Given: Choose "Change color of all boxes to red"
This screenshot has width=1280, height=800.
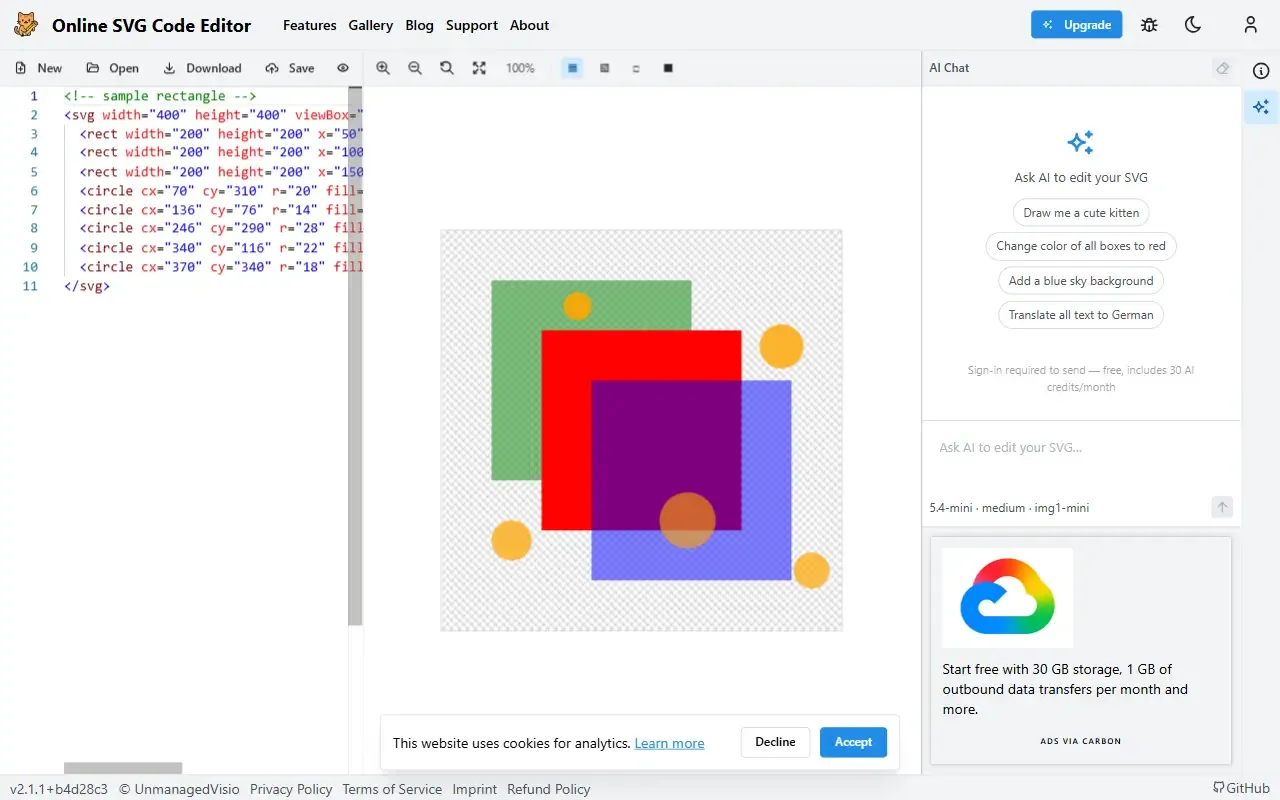Looking at the screenshot, I should [x=1081, y=246].
